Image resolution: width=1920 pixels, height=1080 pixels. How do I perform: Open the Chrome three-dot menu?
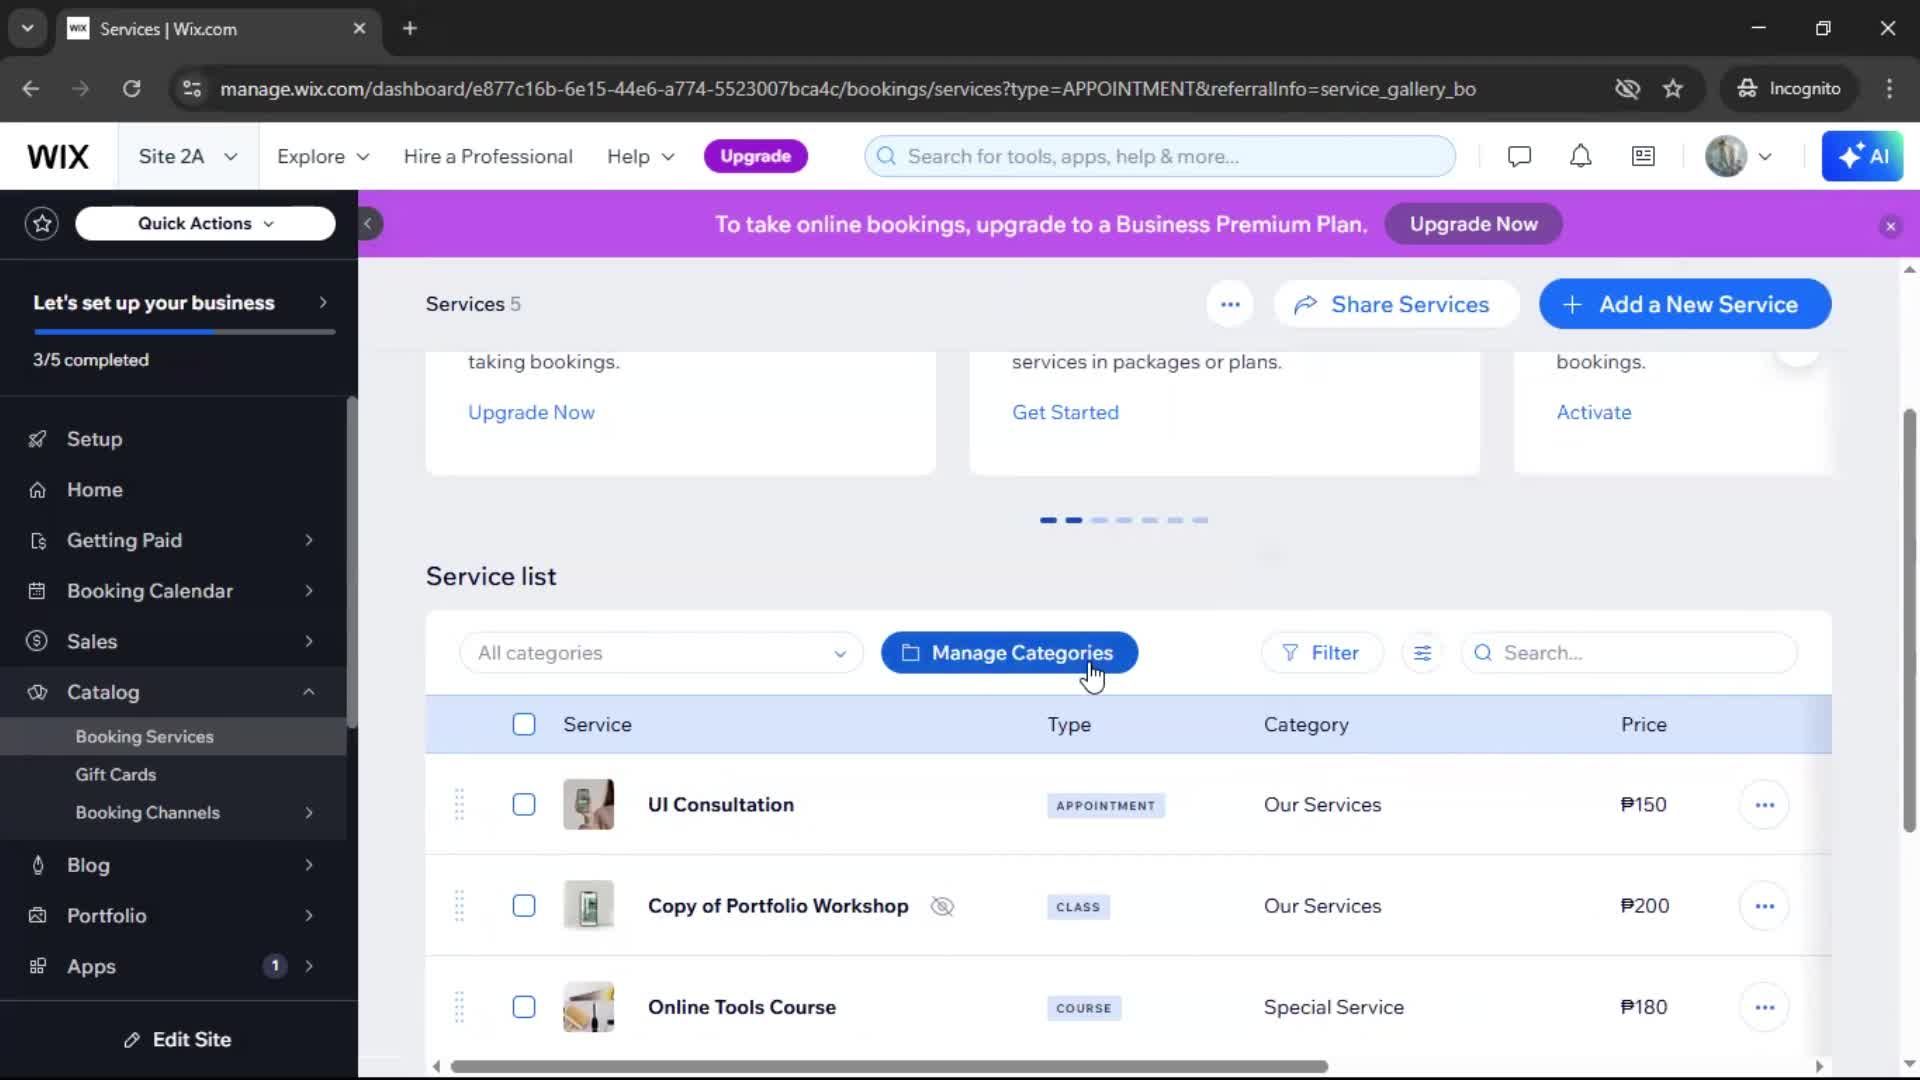pyautogui.click(x=1889, y=89)
